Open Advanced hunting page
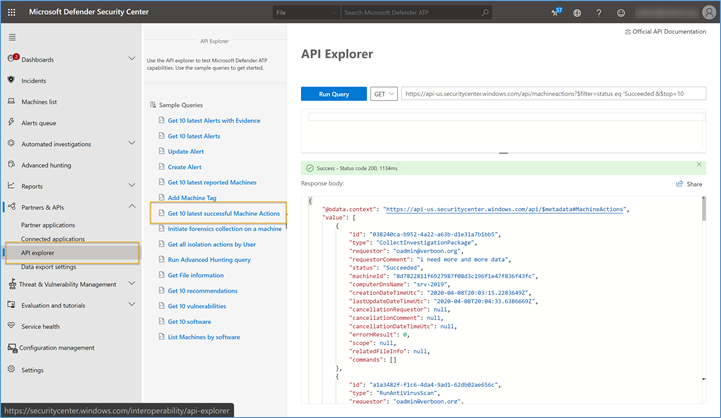Image resolution: width=721 pixels, height=418 pixels. 46,165
